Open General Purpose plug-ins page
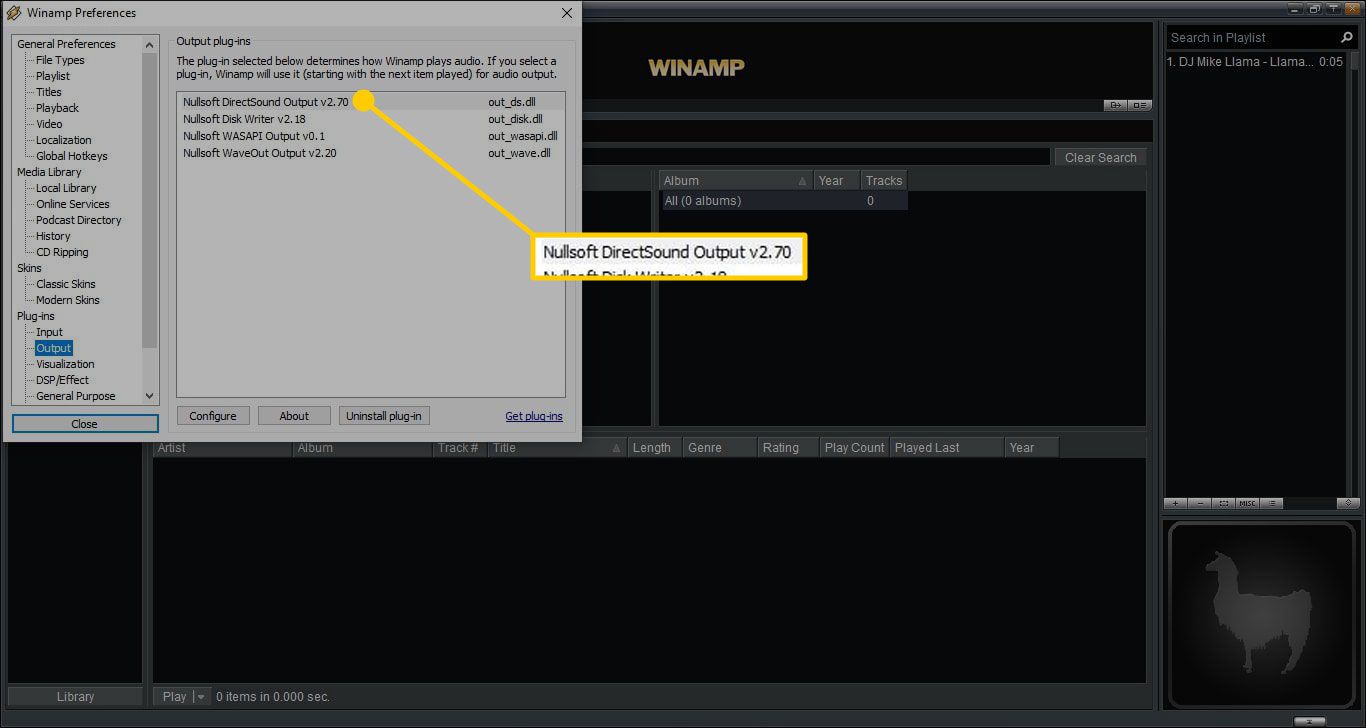1366x728 pixels. 76,396
